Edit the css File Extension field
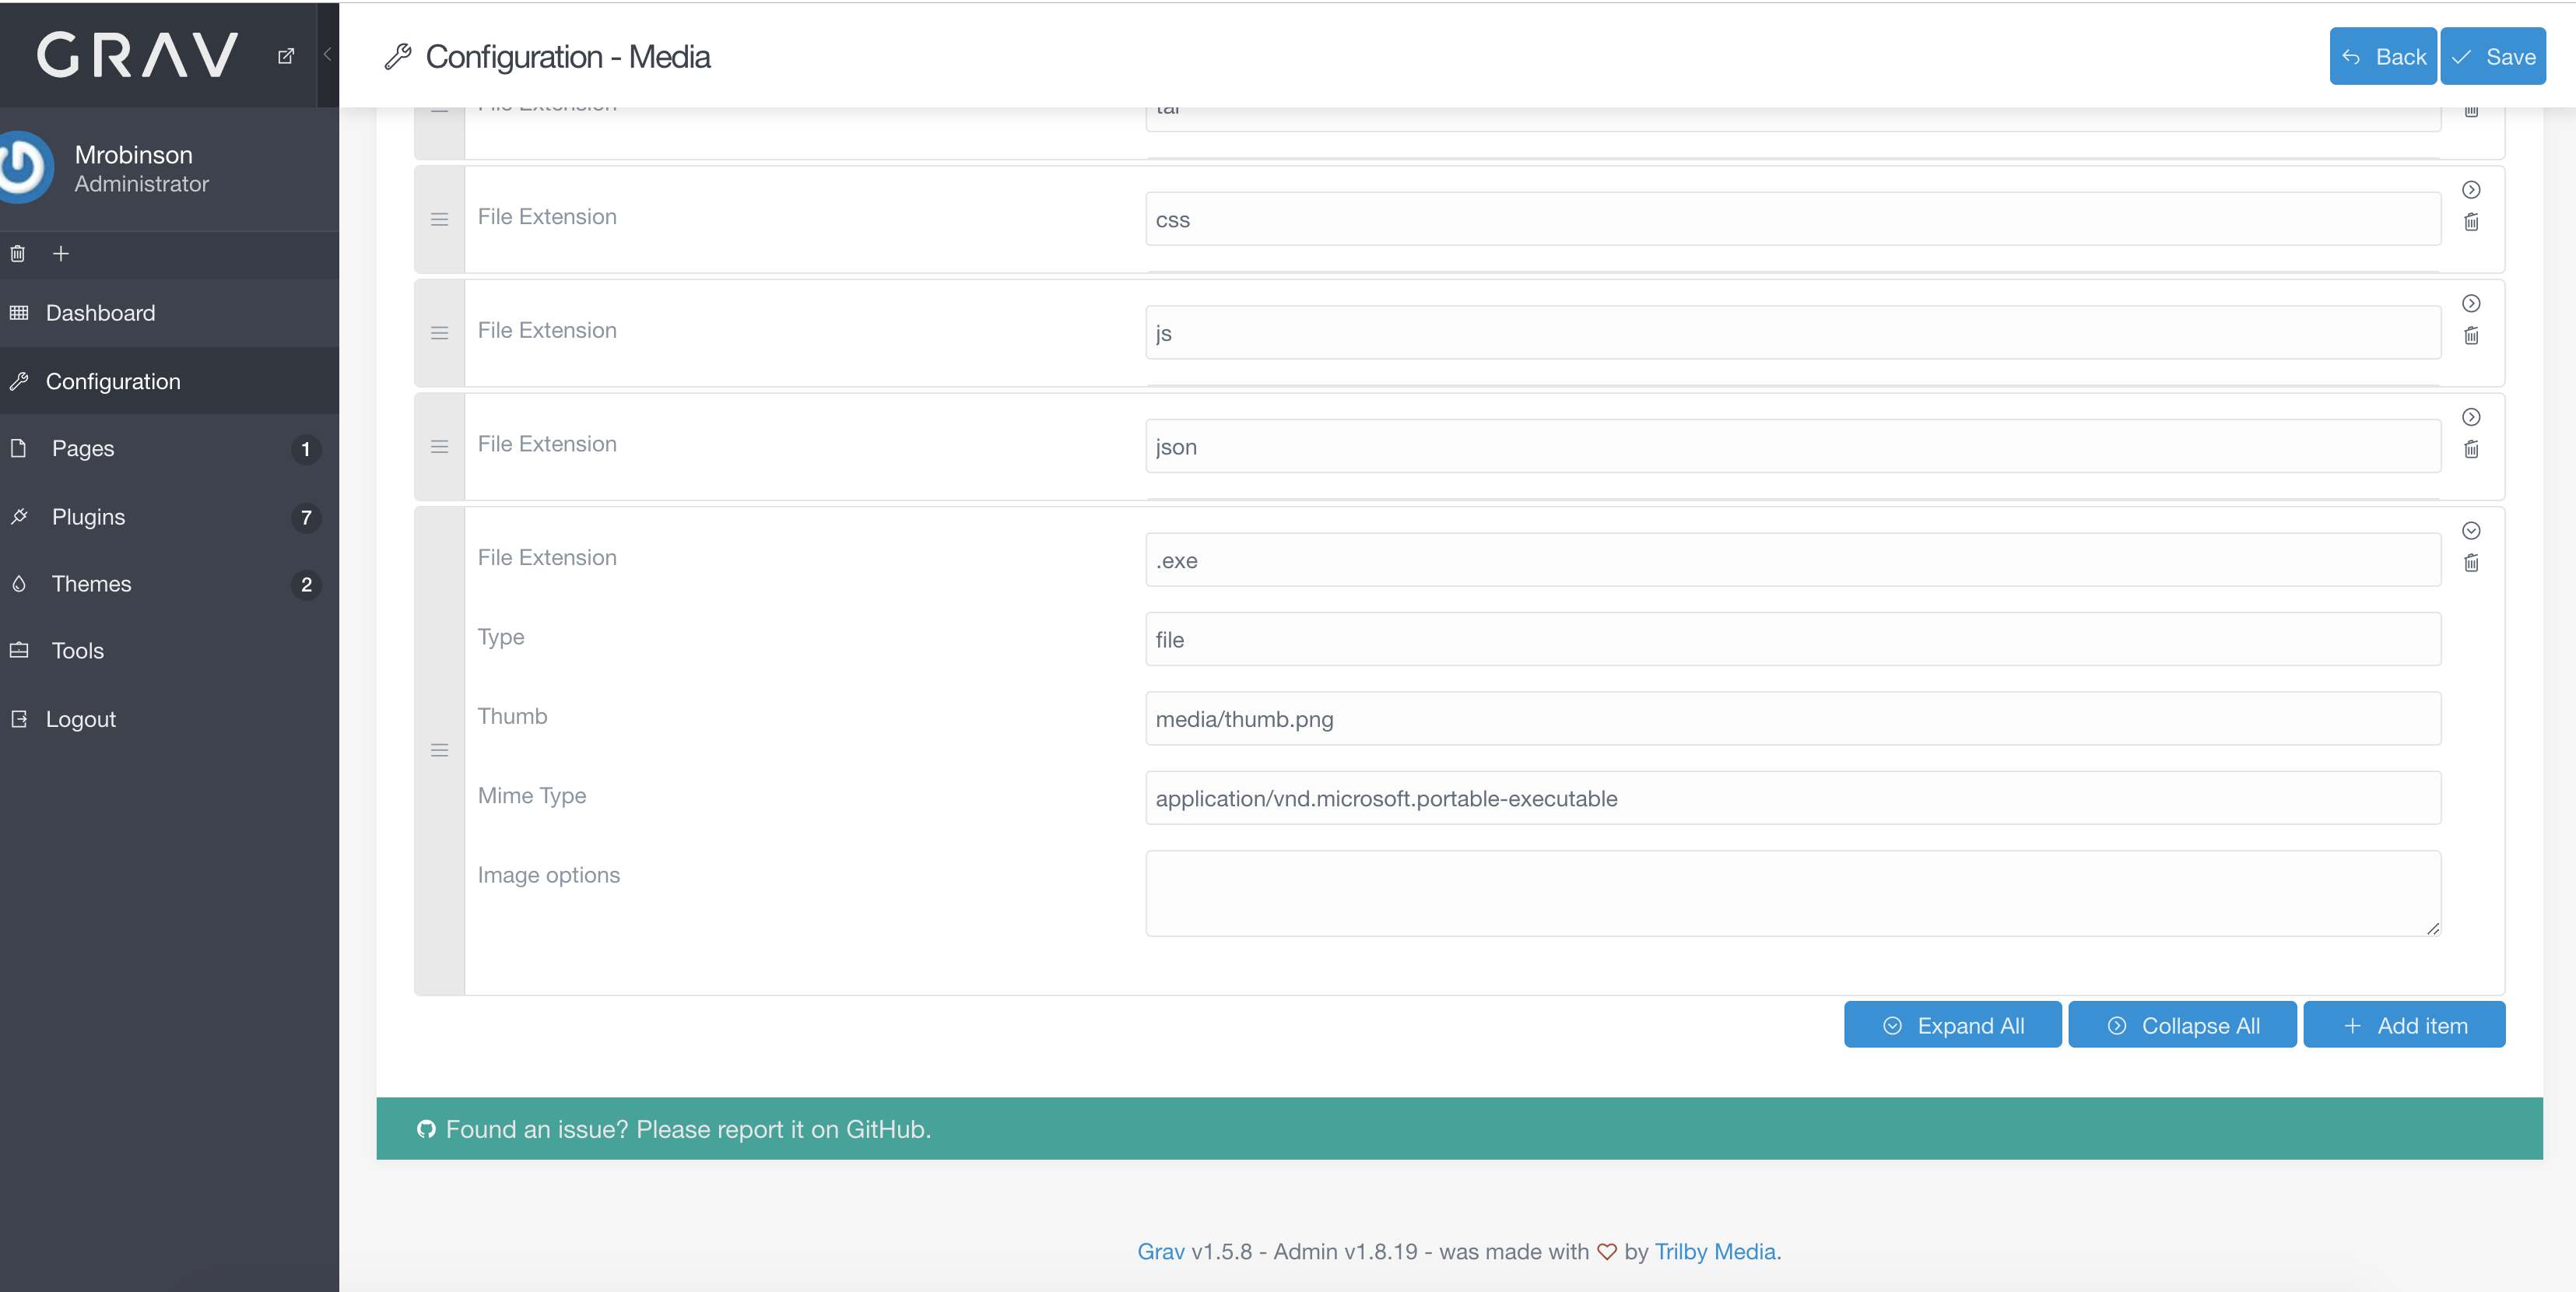Image resolution: width=2576 pixels, height=1292 pixels. point(1792,219)
